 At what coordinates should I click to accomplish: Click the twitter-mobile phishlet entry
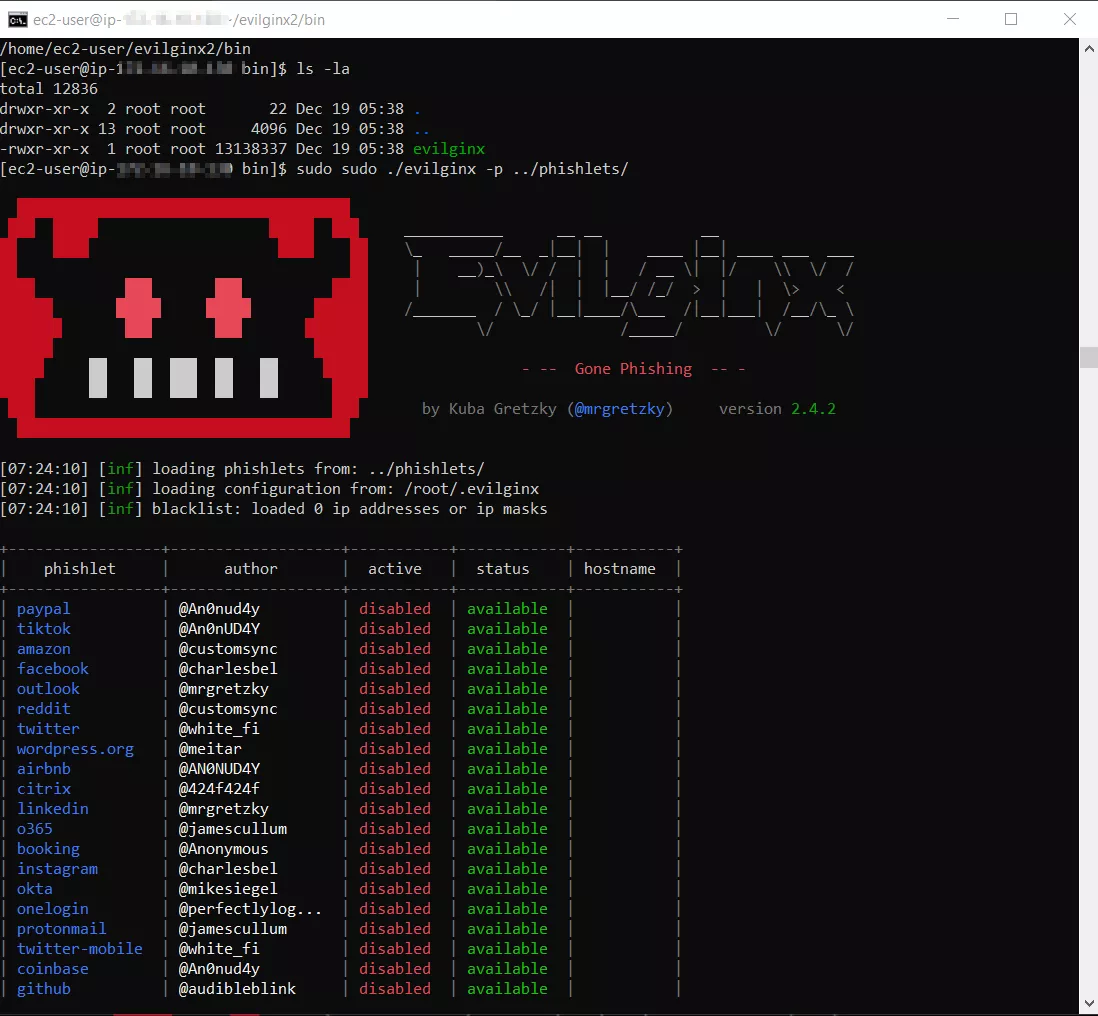tap(79, 949)
